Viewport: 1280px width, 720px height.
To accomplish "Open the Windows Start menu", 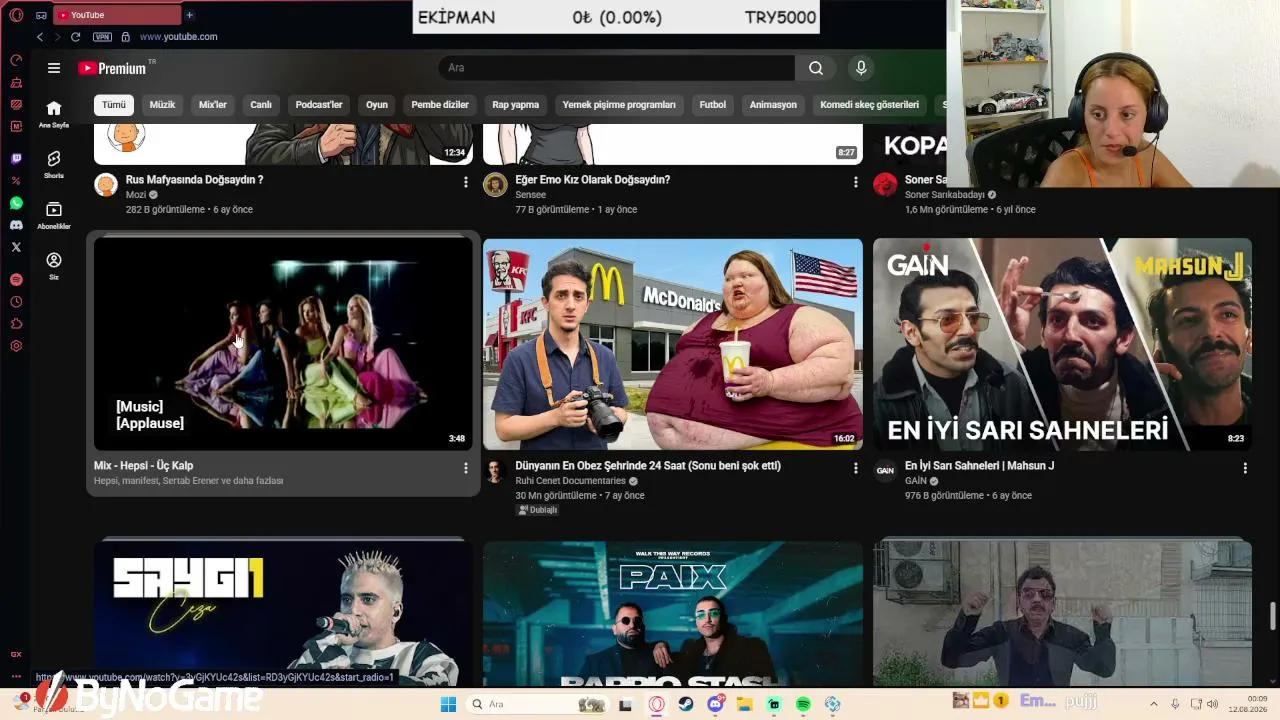I will point(448,704).
